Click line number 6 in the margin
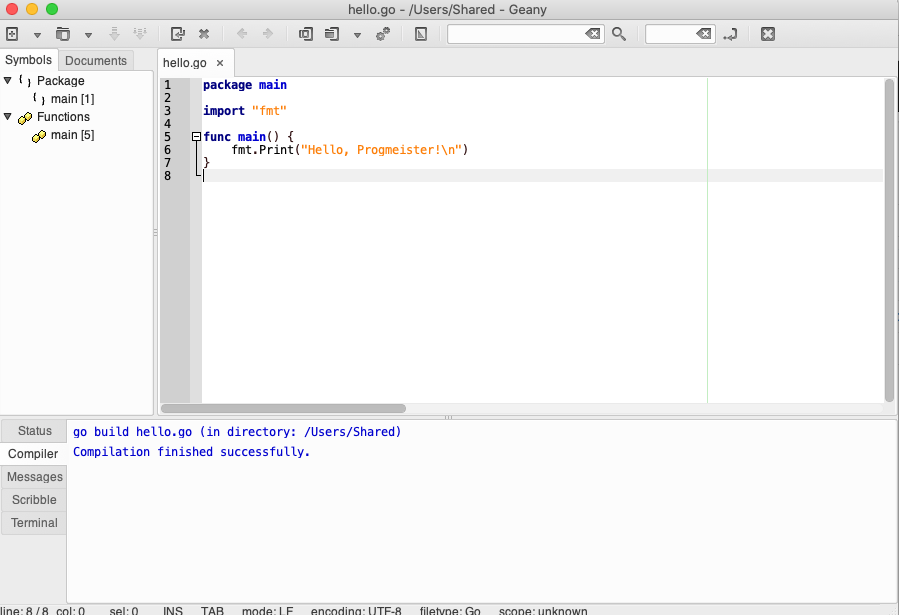The image size is (899, 615). coord(167,150)
